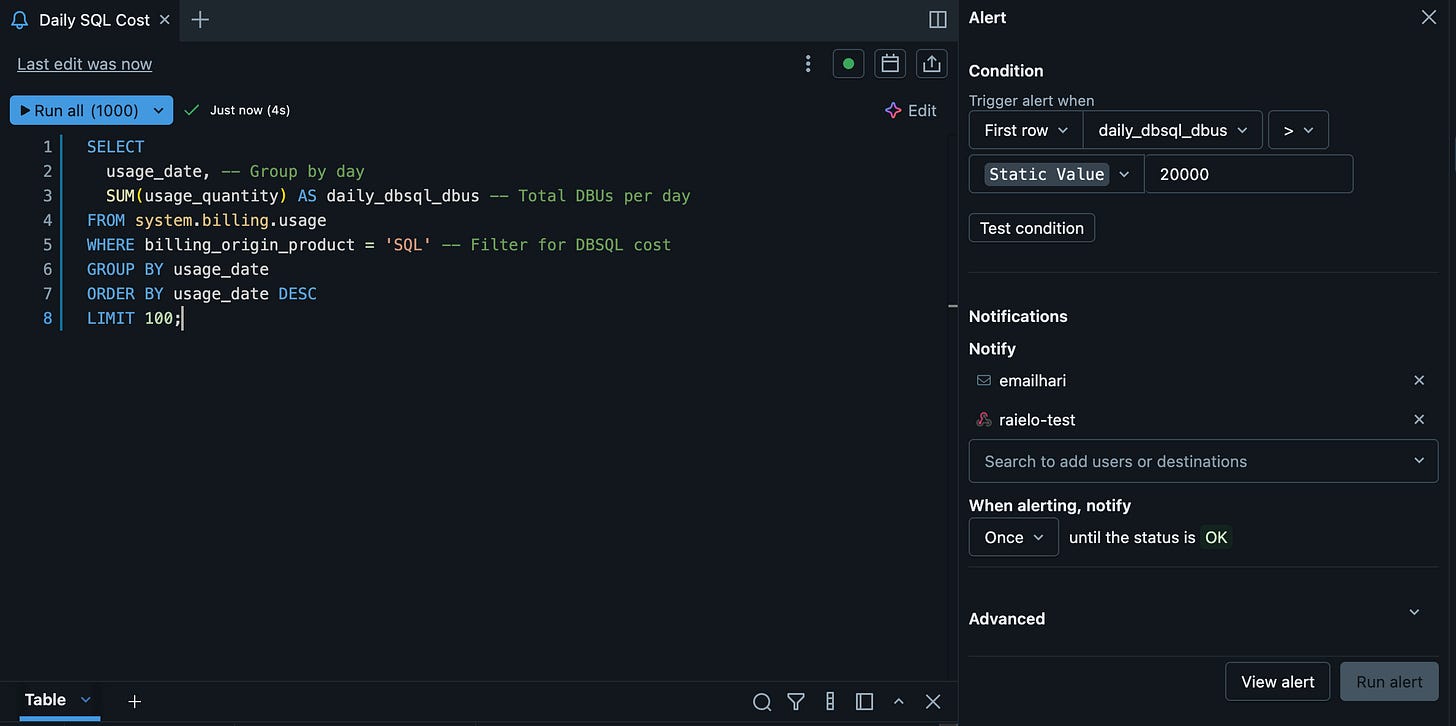Viewport: 1456px width, 726px height.
Task: Open the Once notification frequency dropdown
Action: 1014,537
